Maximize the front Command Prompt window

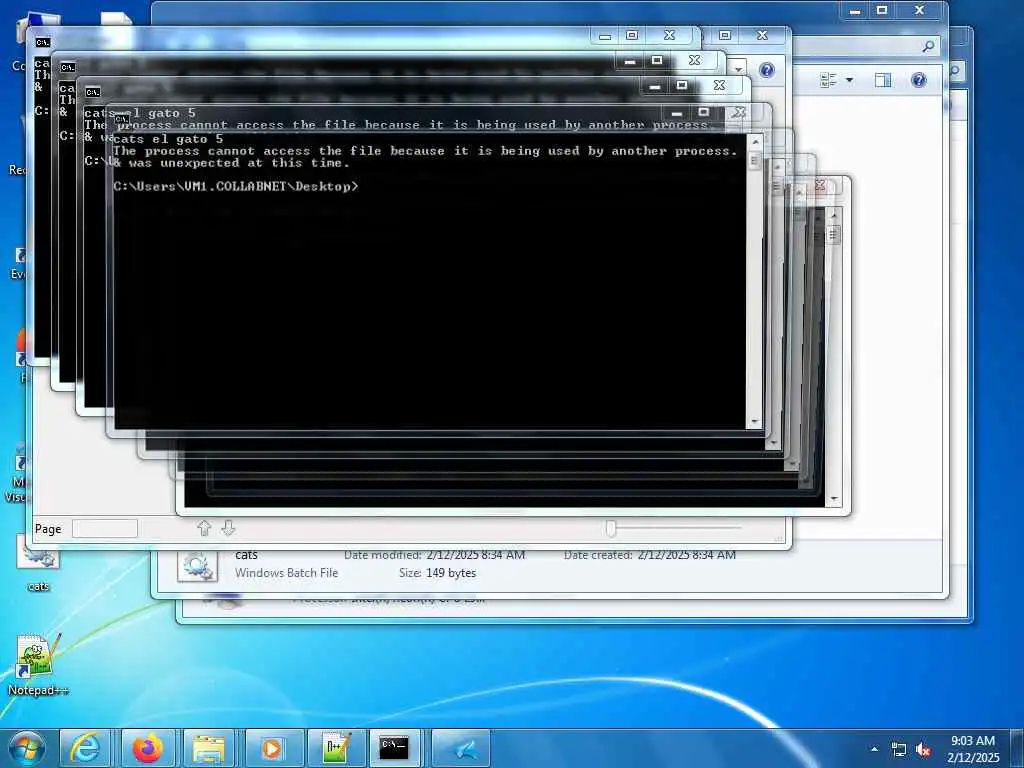click(703, 112)
